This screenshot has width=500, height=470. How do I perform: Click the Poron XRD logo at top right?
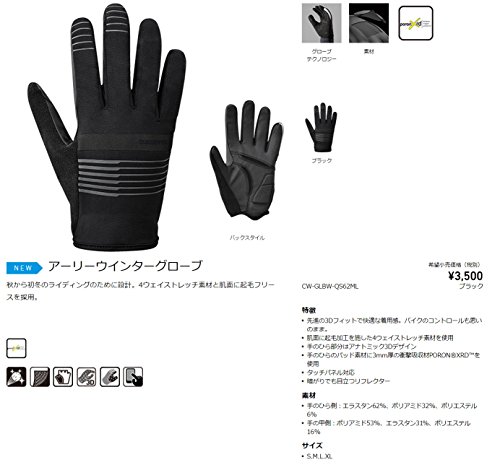(x=416, y=23)
